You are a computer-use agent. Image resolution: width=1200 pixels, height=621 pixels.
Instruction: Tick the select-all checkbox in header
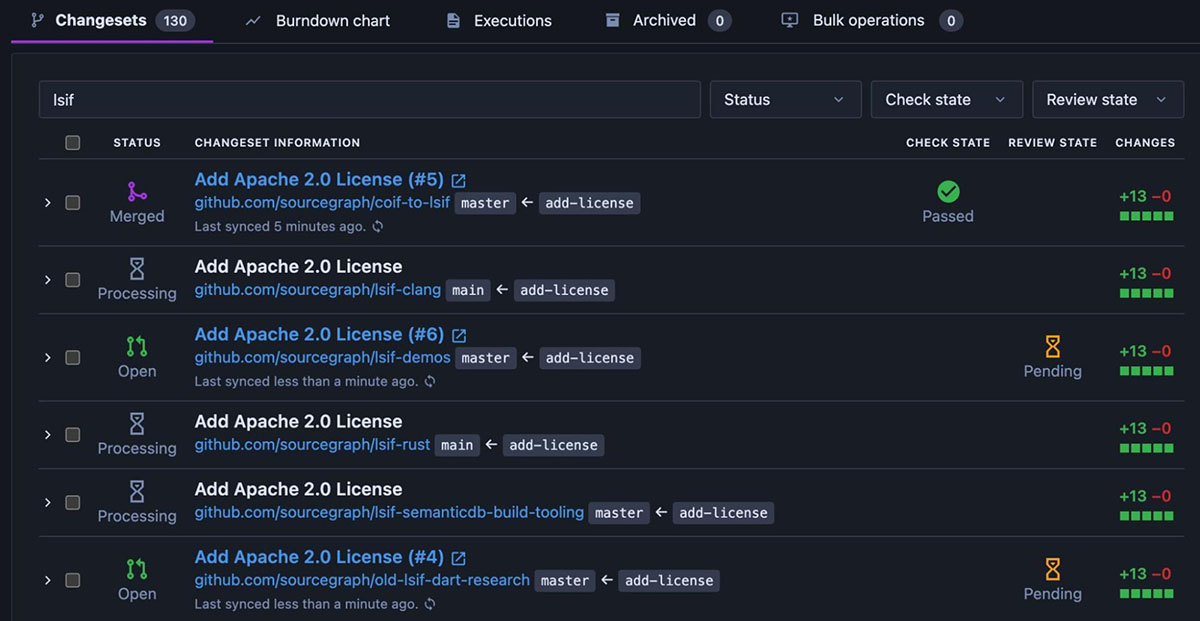(73, 143)
